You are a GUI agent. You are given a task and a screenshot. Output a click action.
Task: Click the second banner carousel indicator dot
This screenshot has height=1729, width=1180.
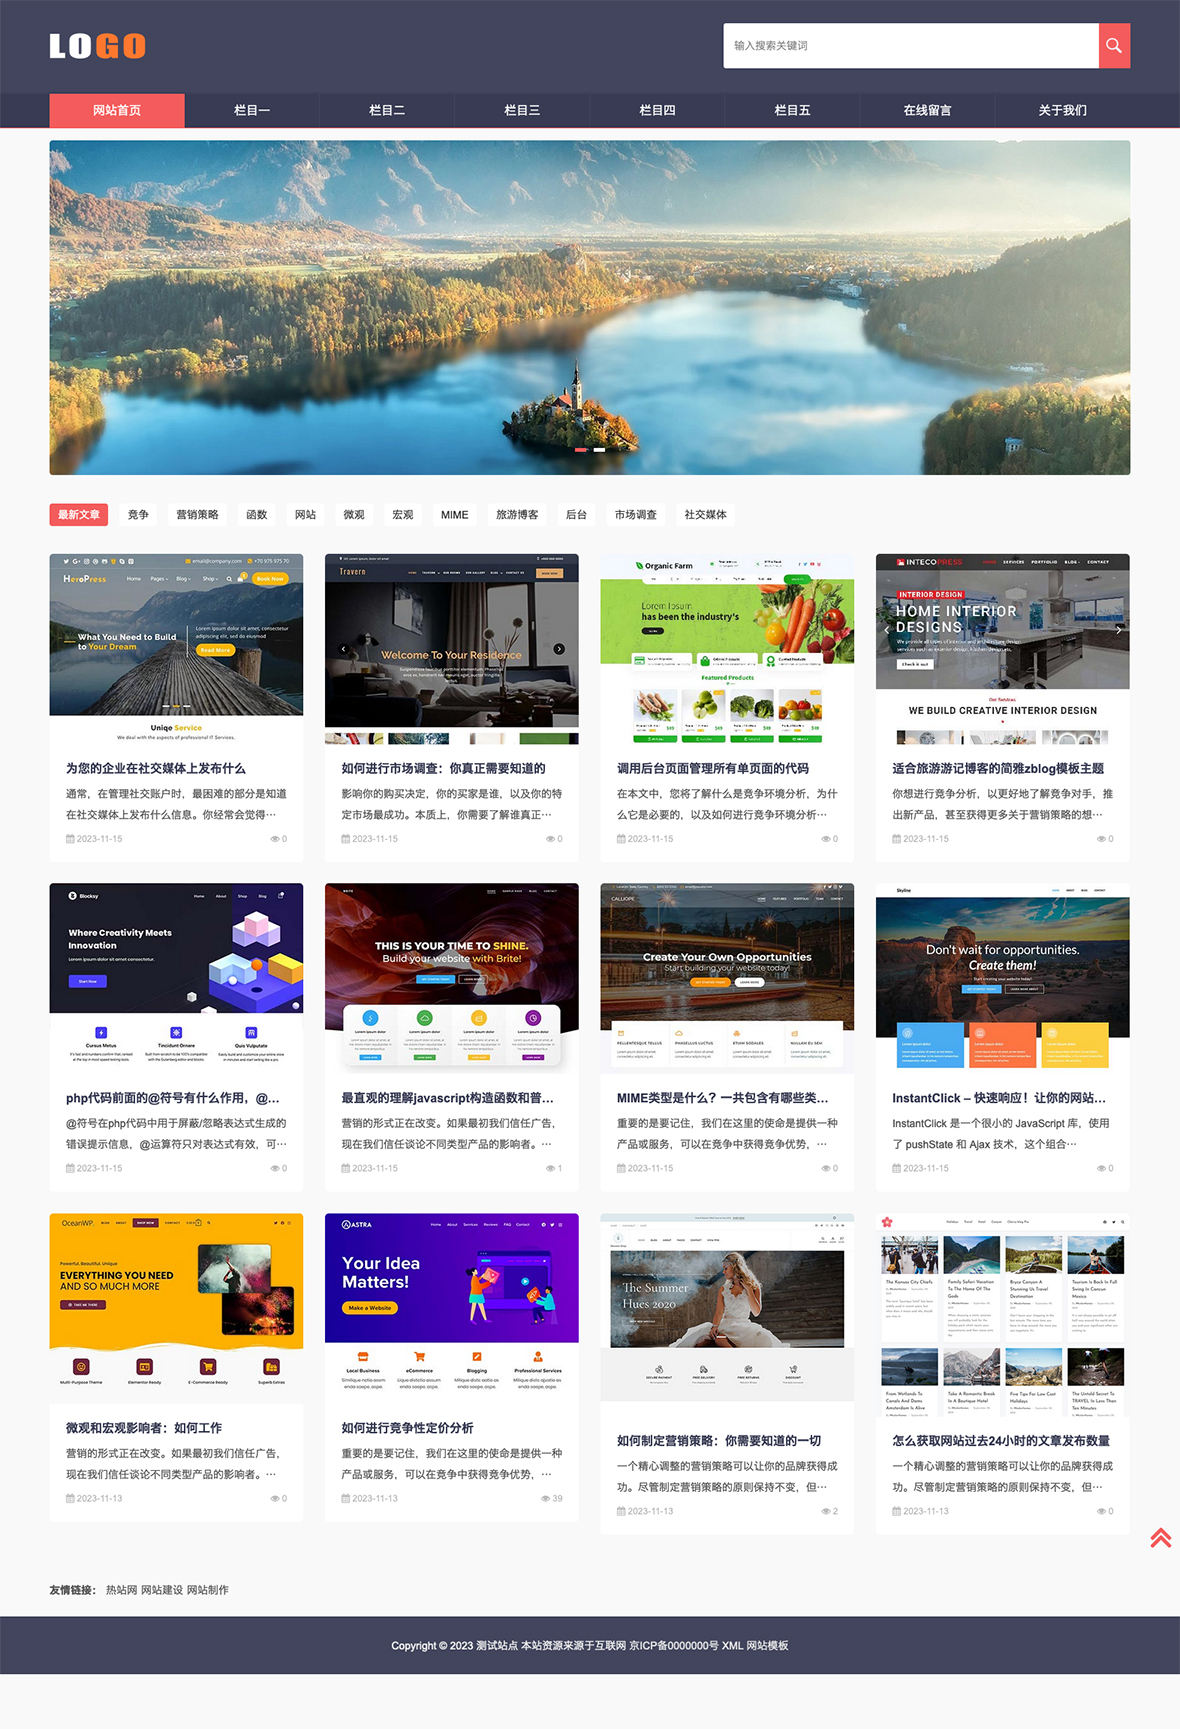(x=599, y=450)
